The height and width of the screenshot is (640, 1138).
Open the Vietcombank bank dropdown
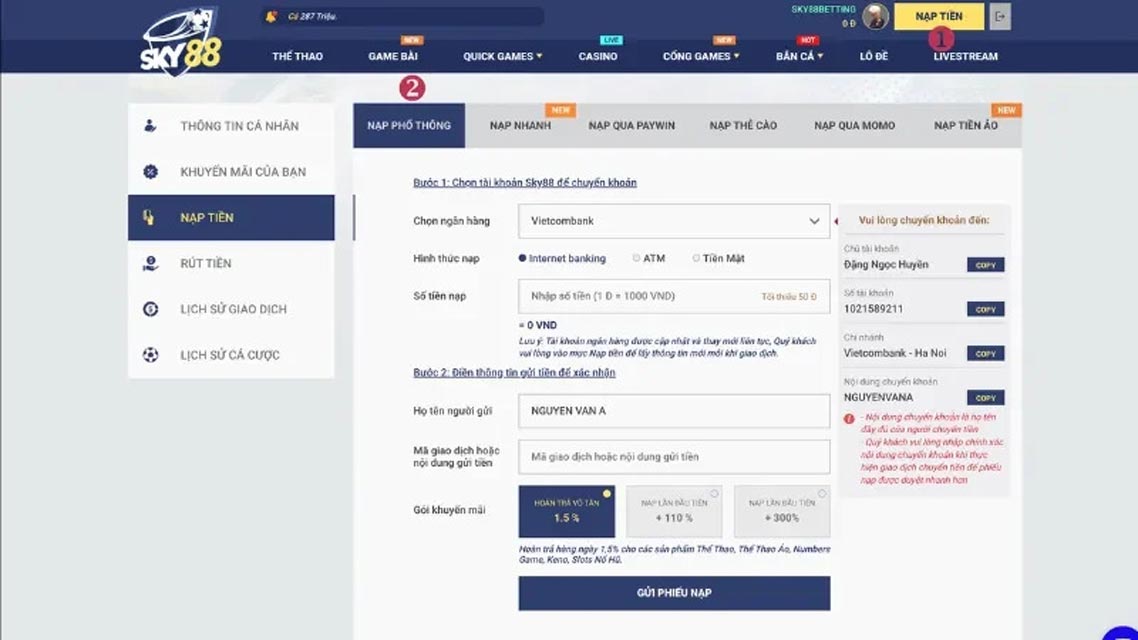(x=674, y=221)
